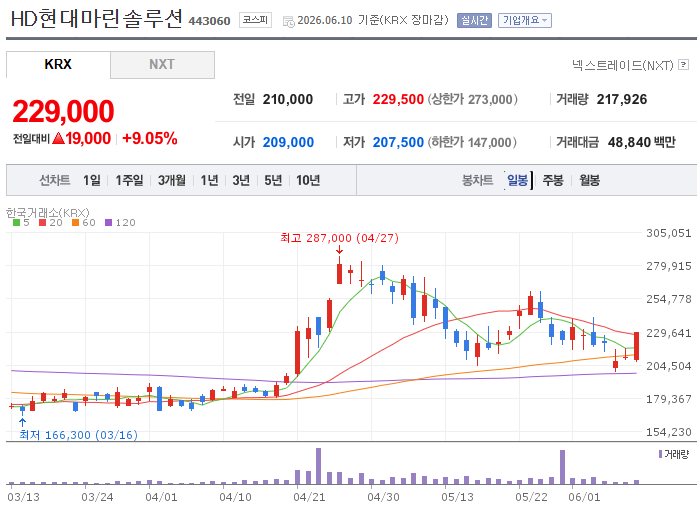Viewport: 697px width, 508px height.
Task: Click the 154,230 price axis label
Action: pyautogui.click(x=669, y=432)
